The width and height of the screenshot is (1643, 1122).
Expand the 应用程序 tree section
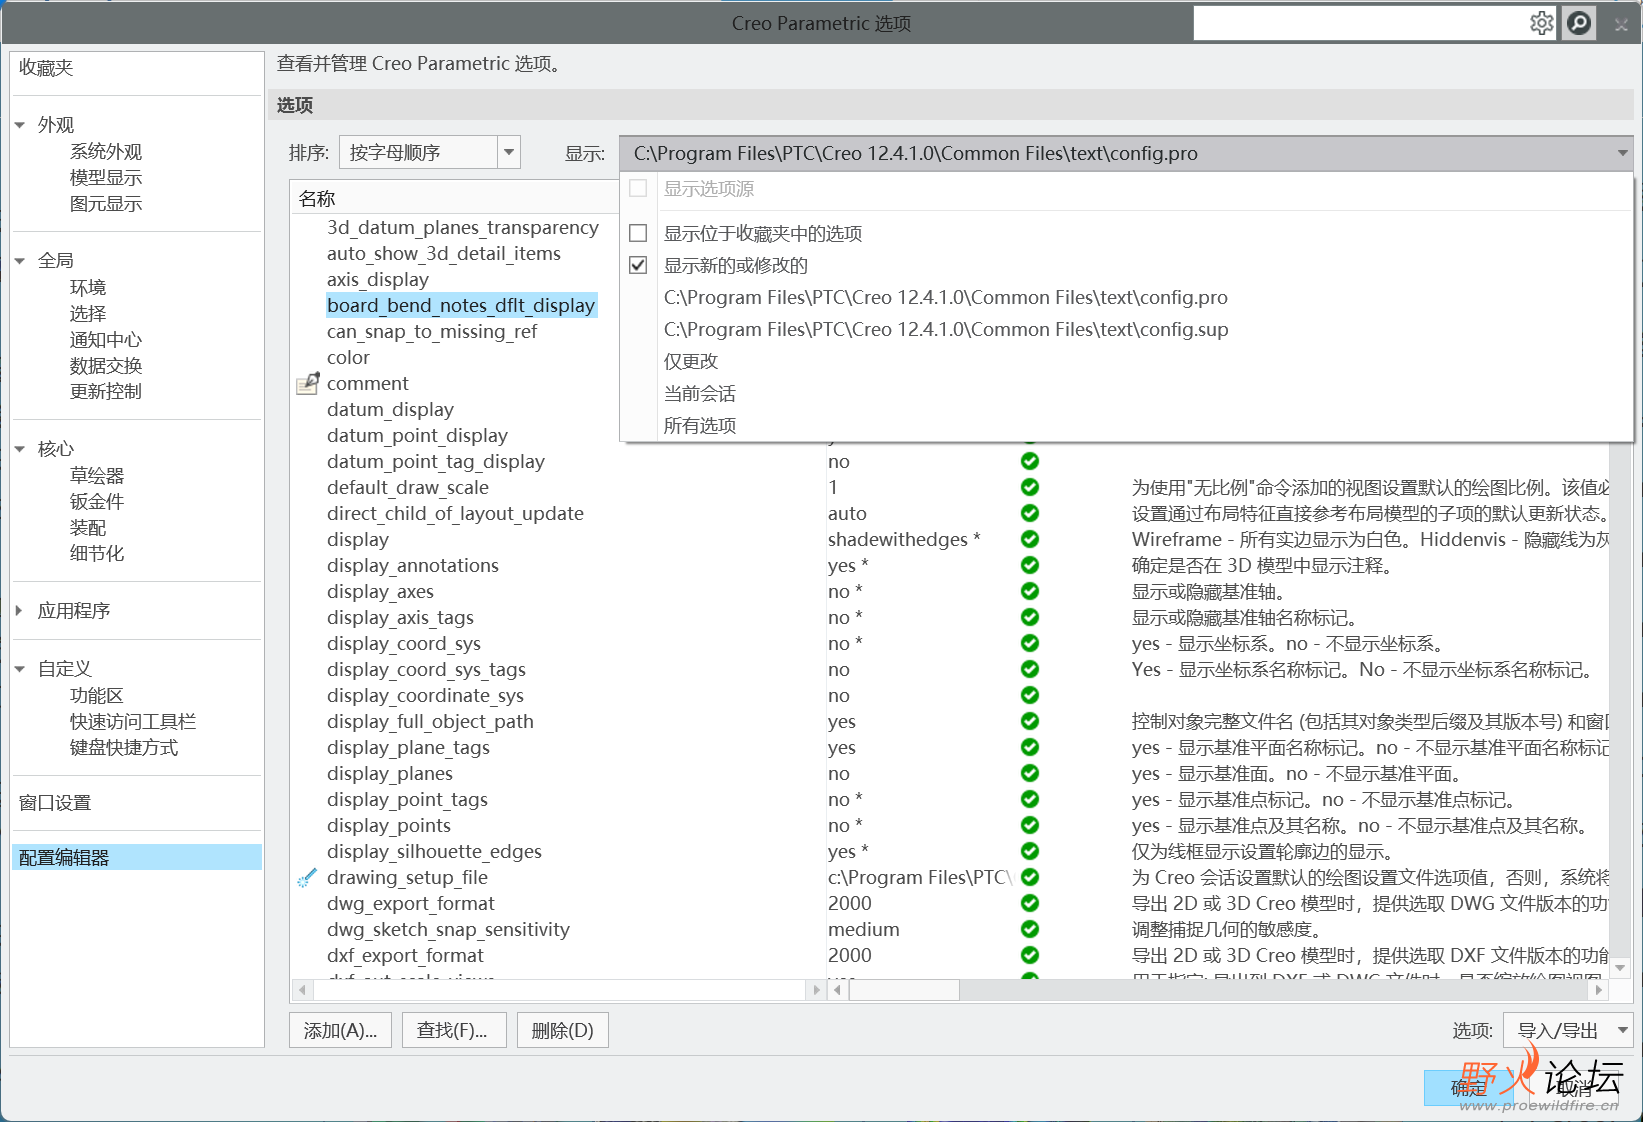(20, 610)
